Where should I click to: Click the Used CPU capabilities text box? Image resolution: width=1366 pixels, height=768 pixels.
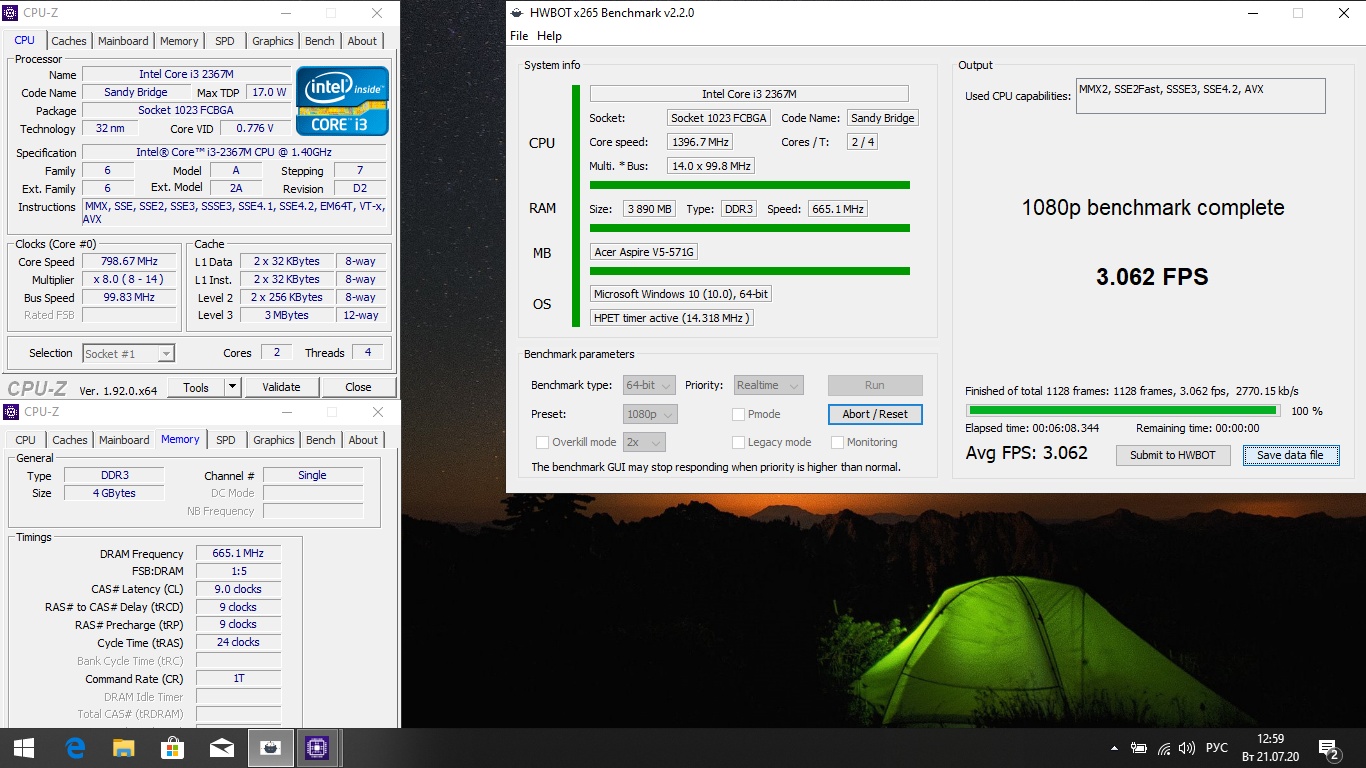pos(1200,96)
